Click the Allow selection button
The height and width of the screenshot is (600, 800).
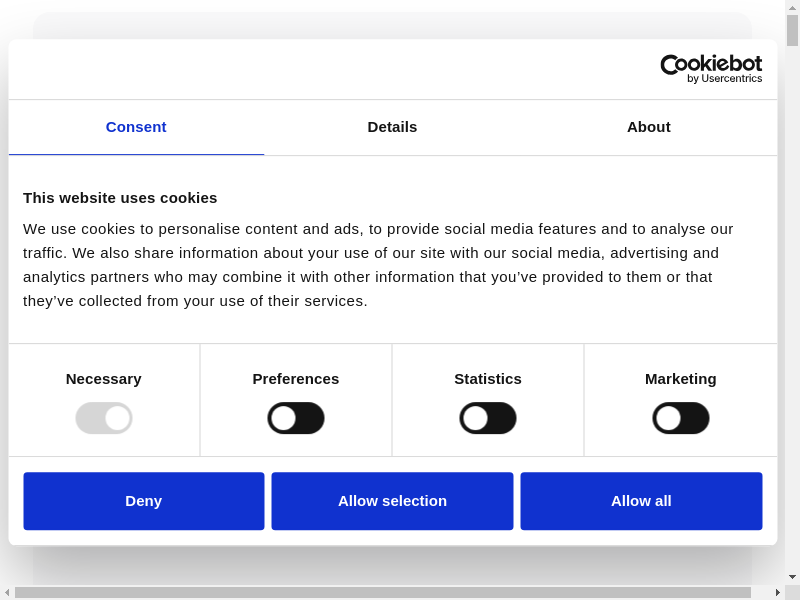392,501
